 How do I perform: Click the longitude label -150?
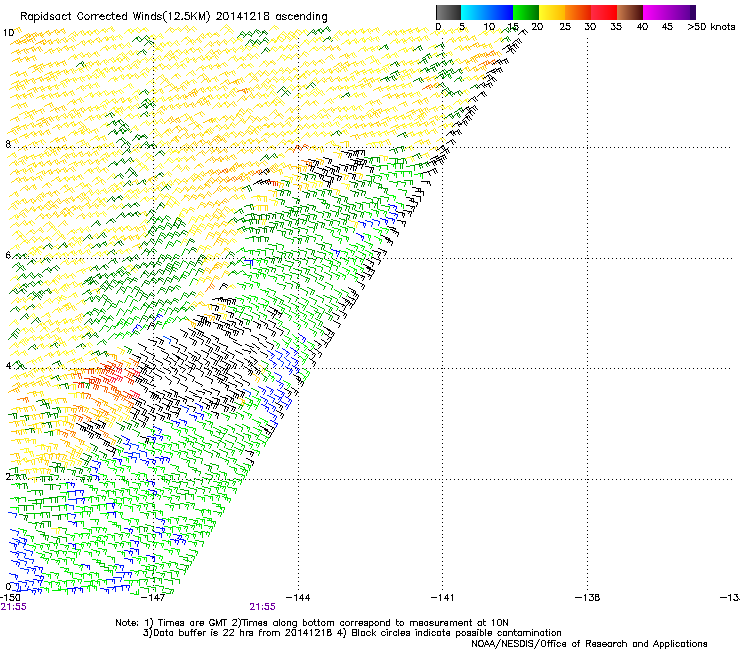pos(10,598)
